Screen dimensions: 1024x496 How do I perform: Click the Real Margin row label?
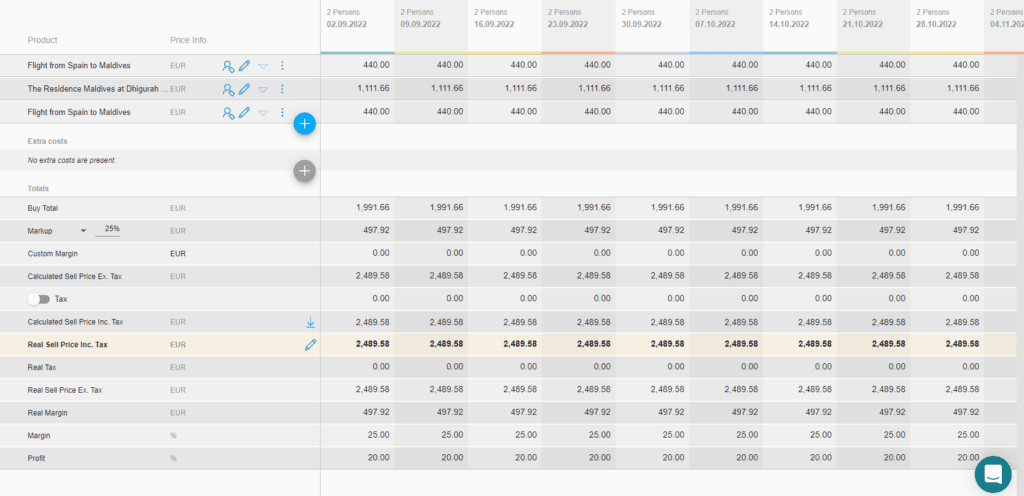point(48,413)
